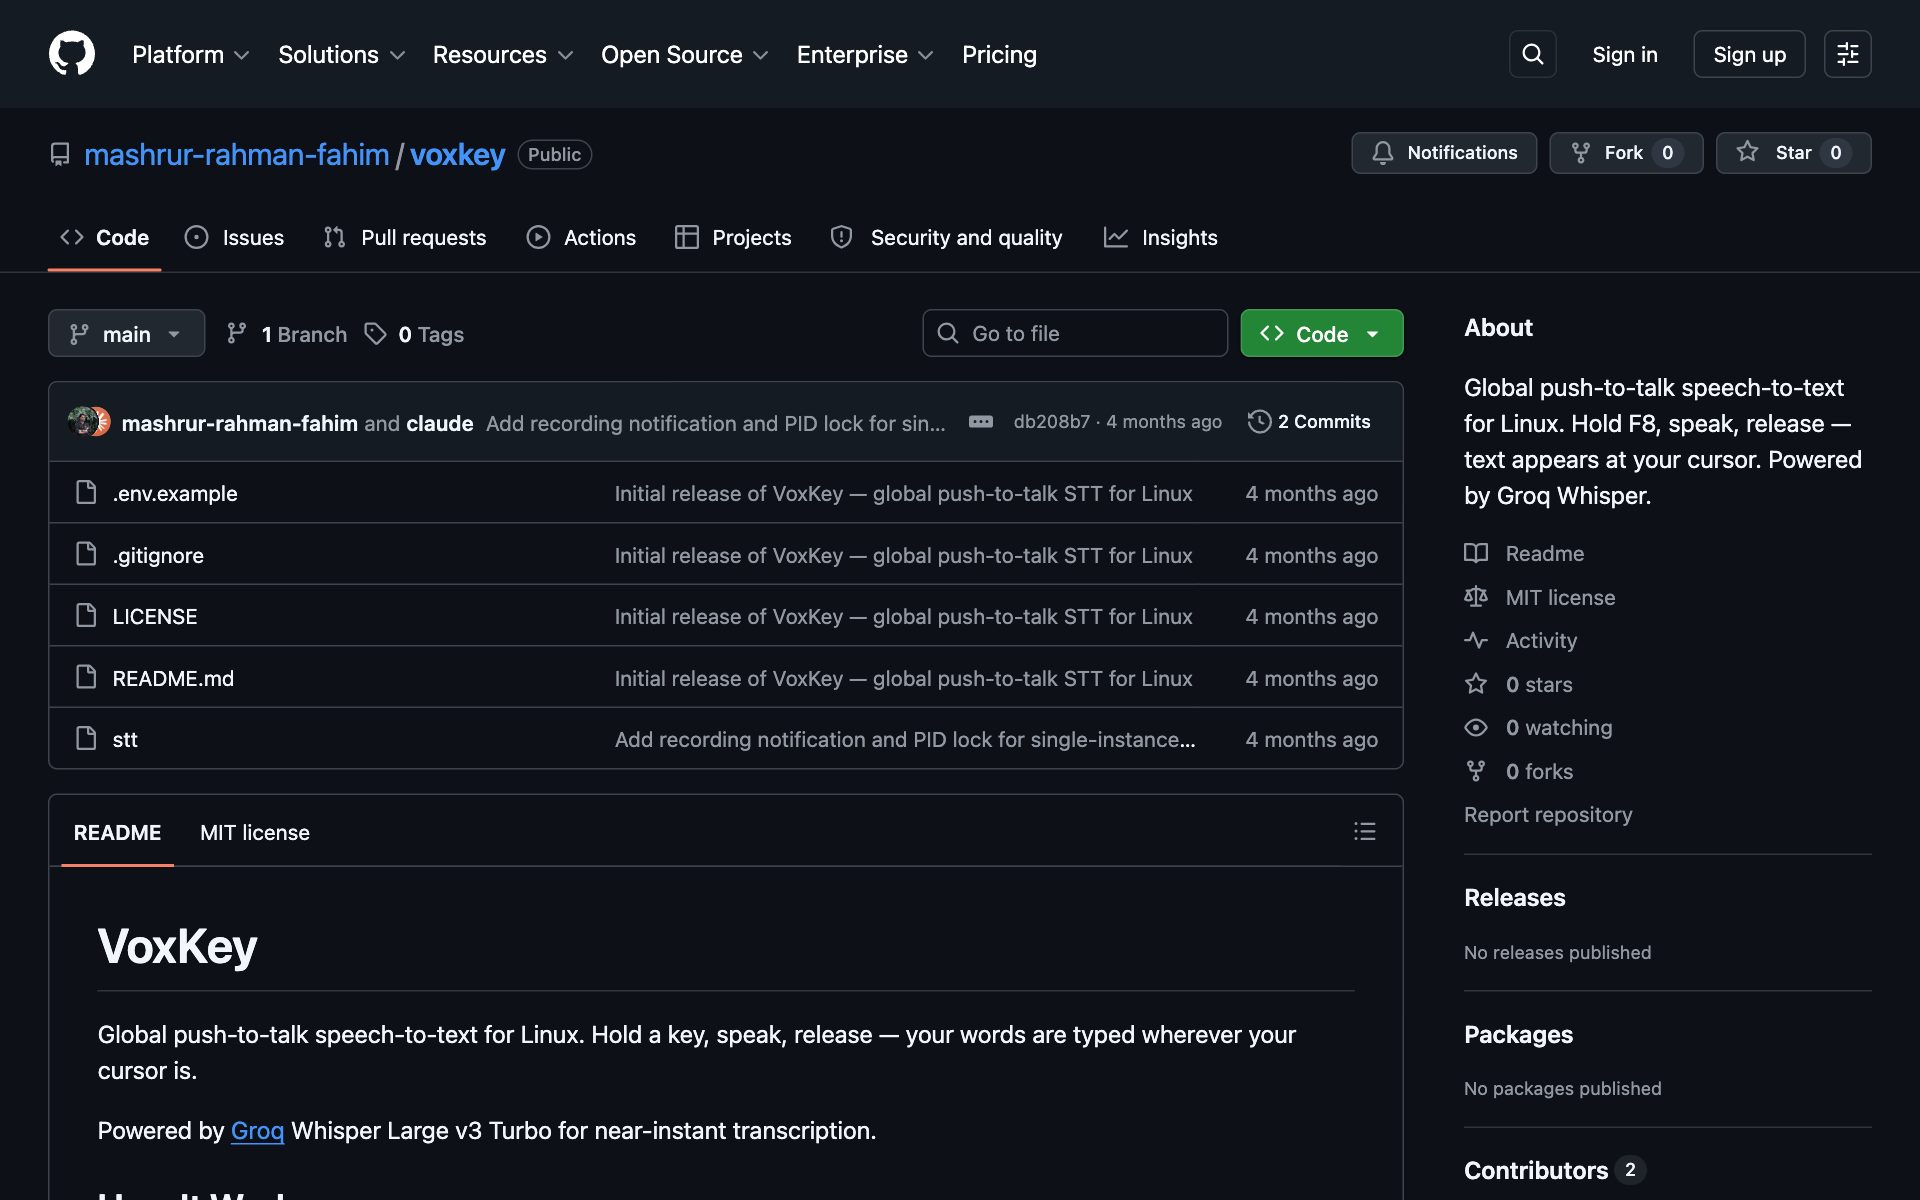The width and height of the screenshot is (1920, 1200).
Task: Click the Sign up button
Action: (x=1749, y=54)
